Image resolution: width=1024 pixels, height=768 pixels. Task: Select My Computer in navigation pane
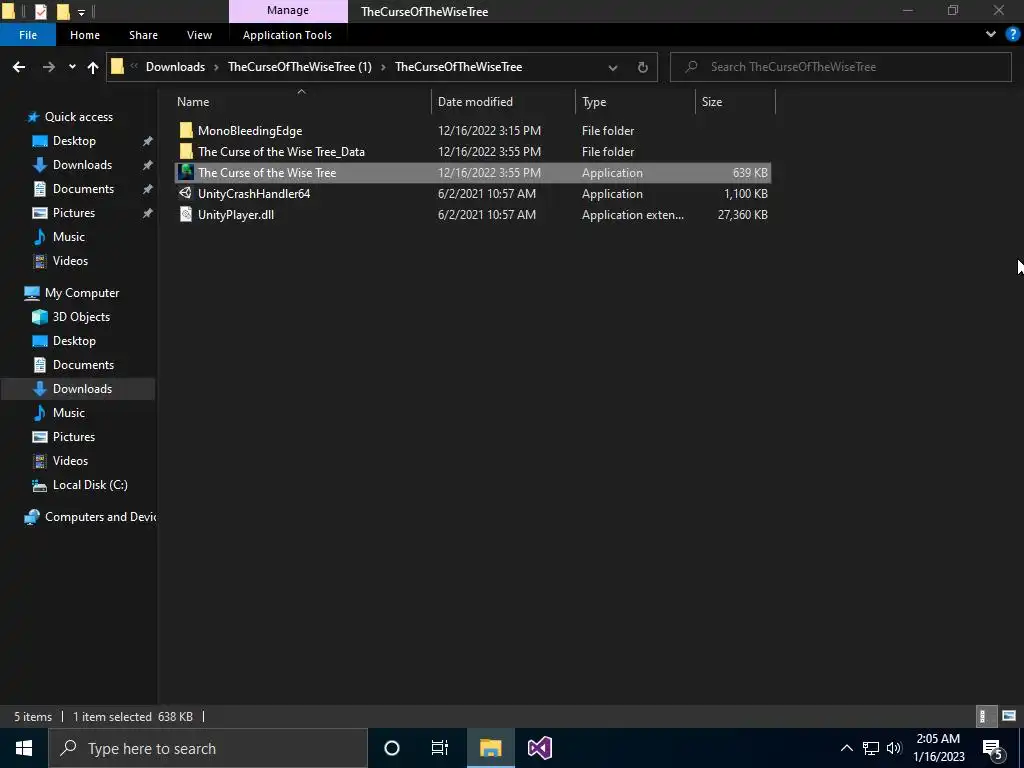point(82,293)
